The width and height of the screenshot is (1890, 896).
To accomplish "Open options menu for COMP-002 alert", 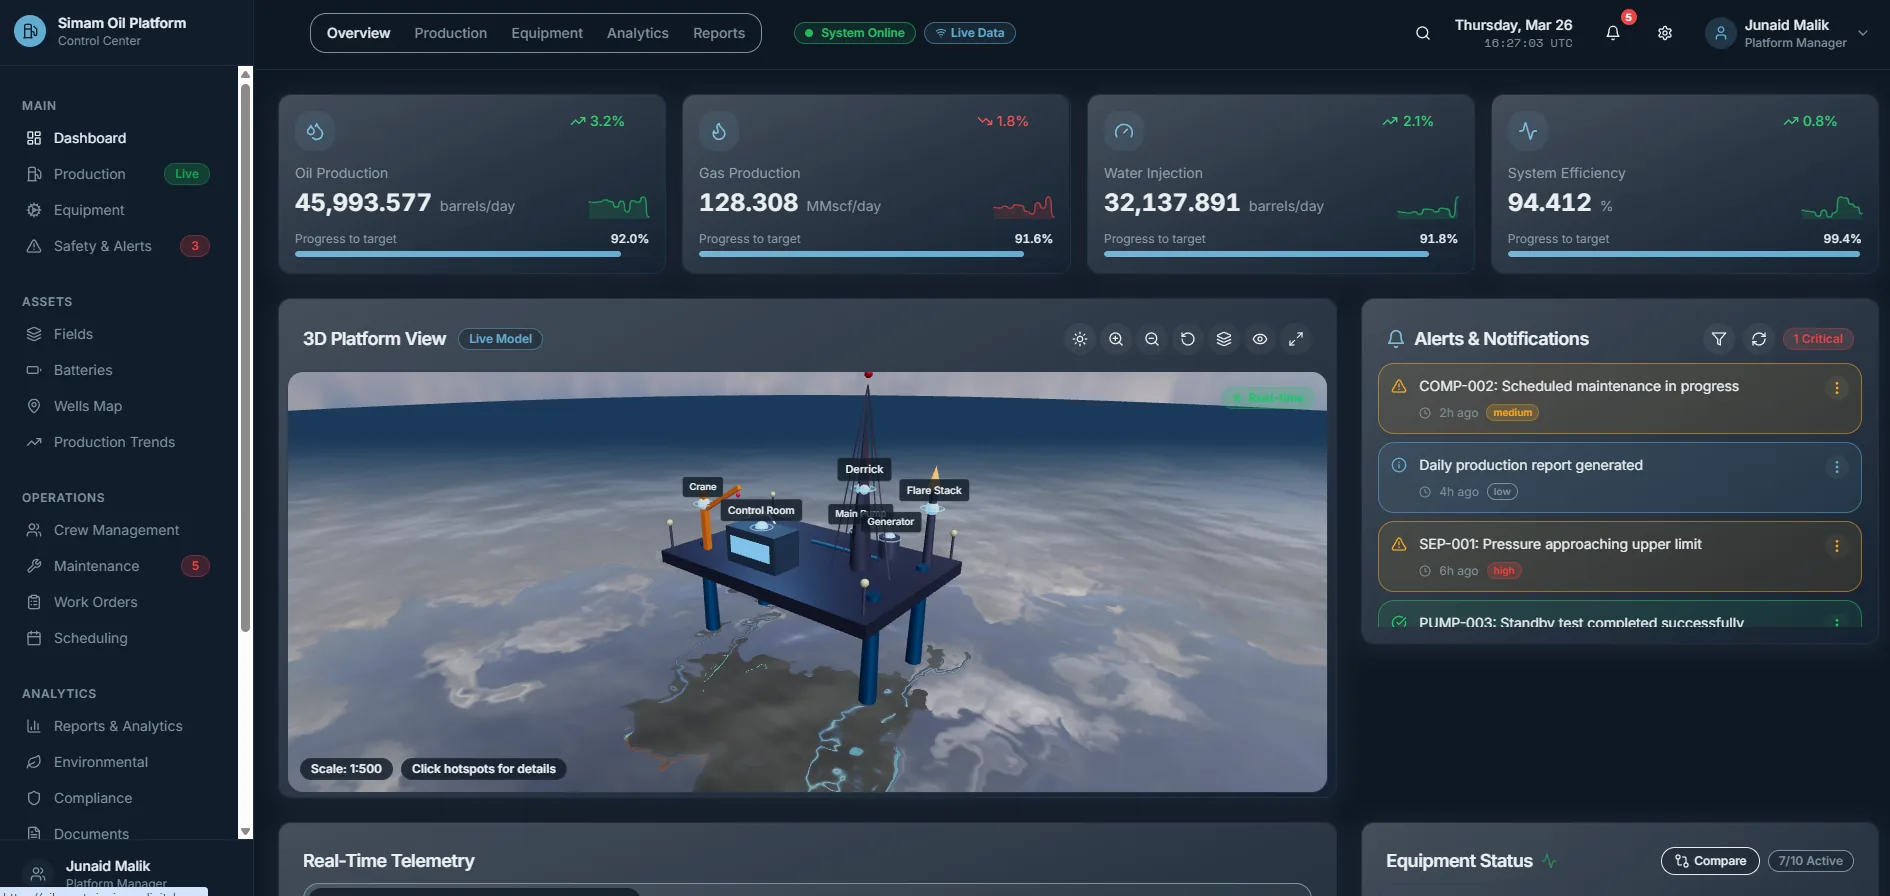I will 1837,388.
